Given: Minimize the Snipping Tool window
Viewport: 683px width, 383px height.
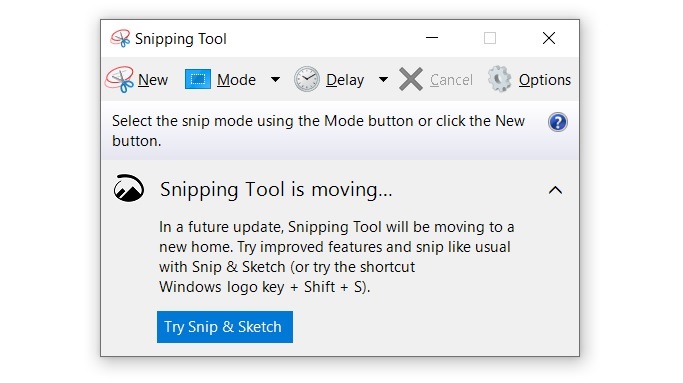Looking at the screenshot, I should pos(432,38).
